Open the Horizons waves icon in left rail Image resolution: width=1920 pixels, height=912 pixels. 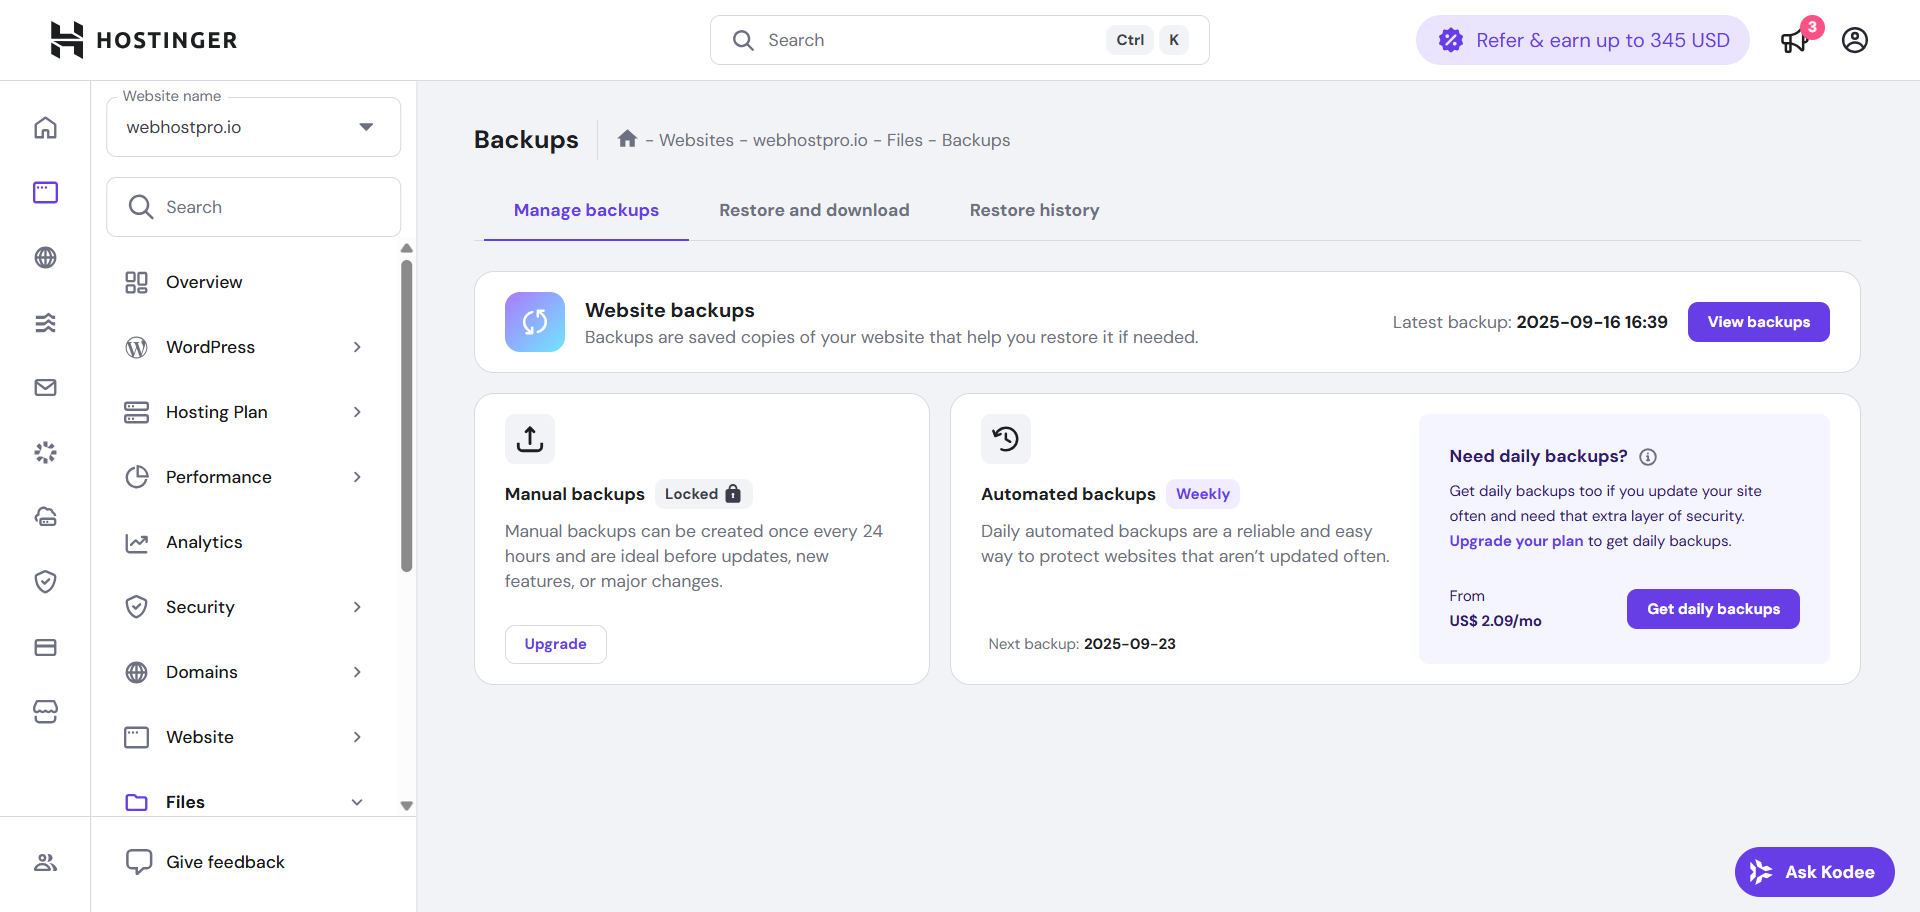point(45,322)
